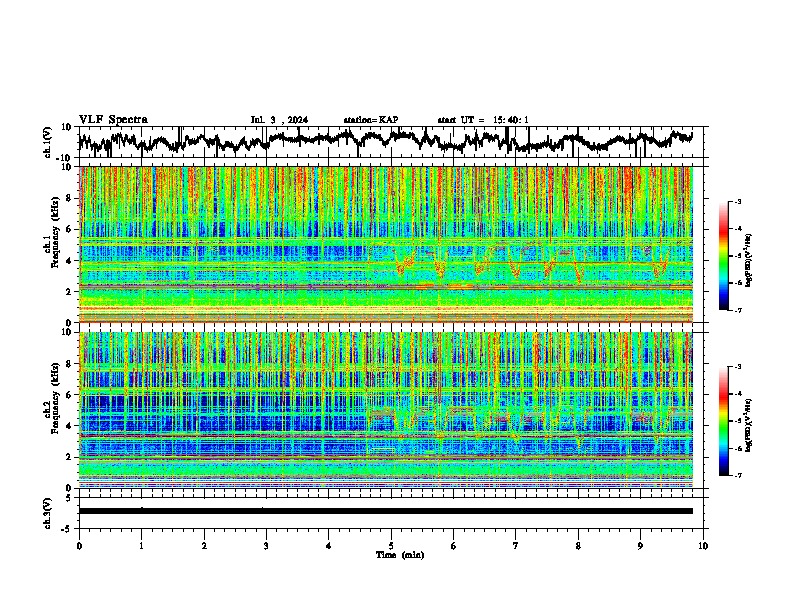This screenshot has width=792, height=612.
Task: Click time axis tick label '1'
Action: pyautogui.click(x=141, y=546)
